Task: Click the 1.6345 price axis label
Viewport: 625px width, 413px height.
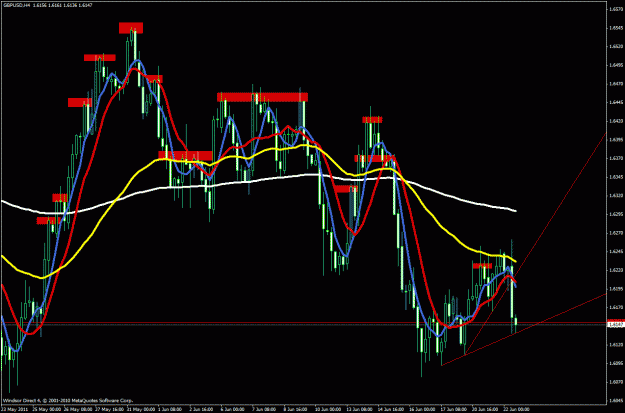Action: (615, 177)
